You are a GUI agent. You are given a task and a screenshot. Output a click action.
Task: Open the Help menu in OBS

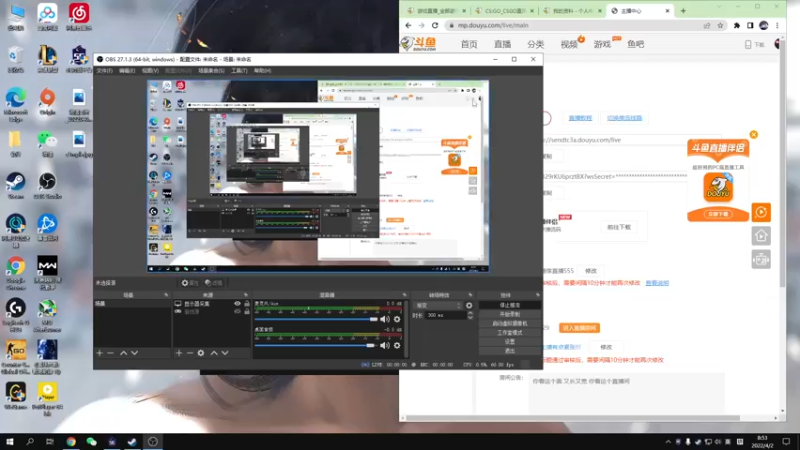point(262,70)
